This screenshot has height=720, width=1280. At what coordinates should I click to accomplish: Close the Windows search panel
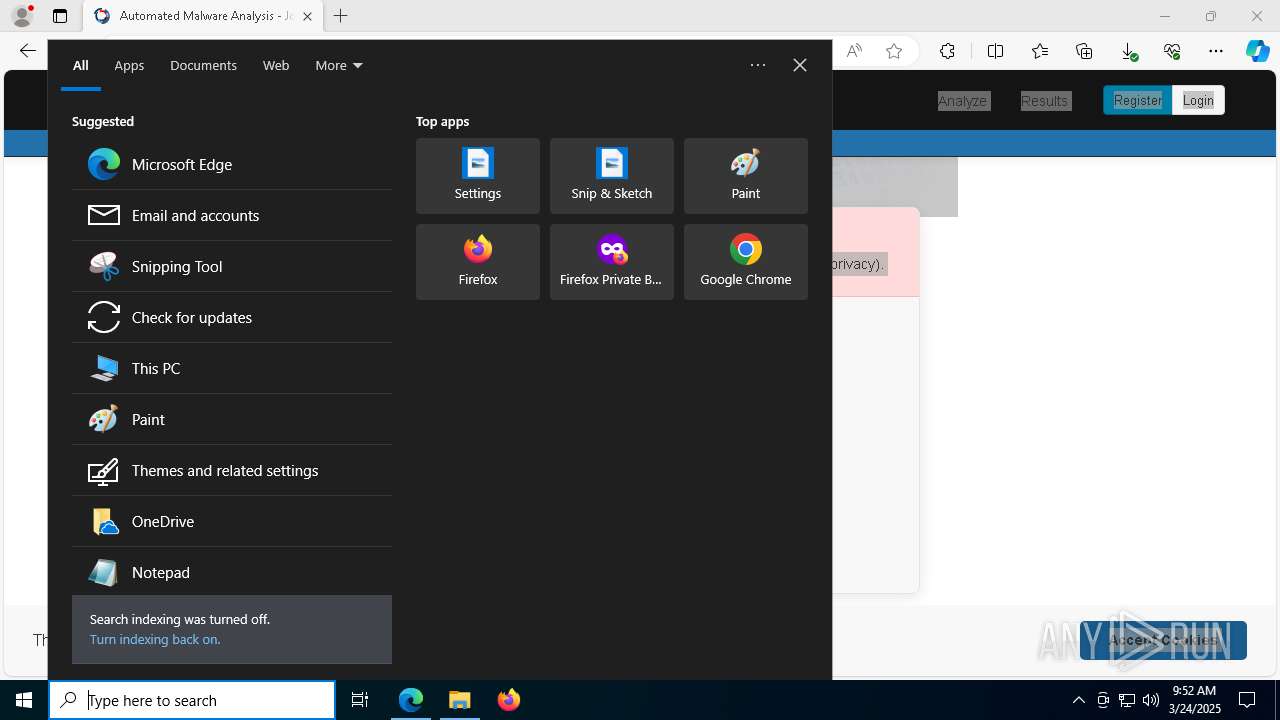click(x=800, y=65)
